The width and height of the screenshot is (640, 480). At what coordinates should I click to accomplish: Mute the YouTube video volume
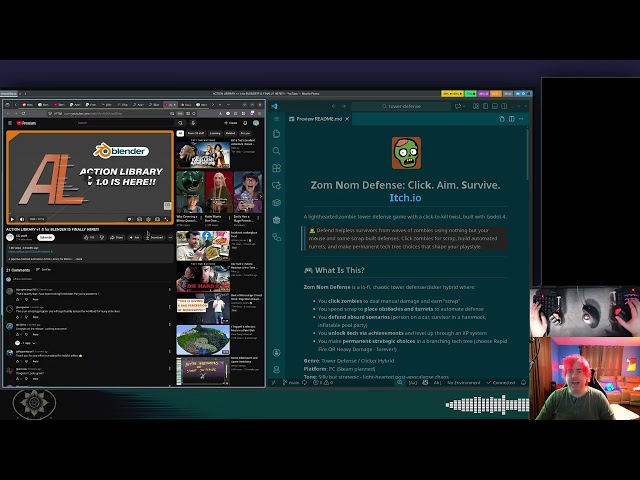(22, 219)
